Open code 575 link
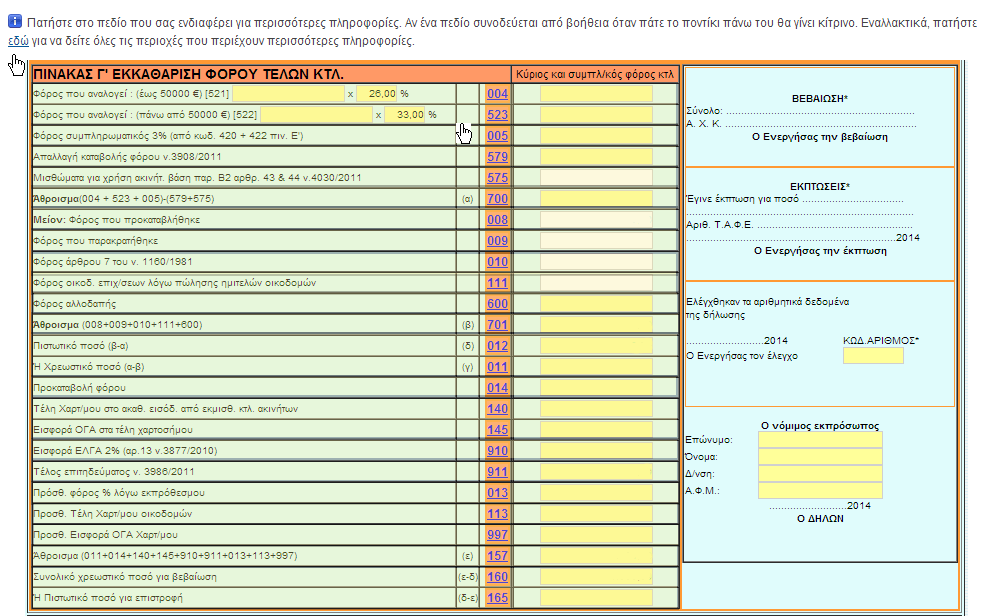 coord(497,178)
